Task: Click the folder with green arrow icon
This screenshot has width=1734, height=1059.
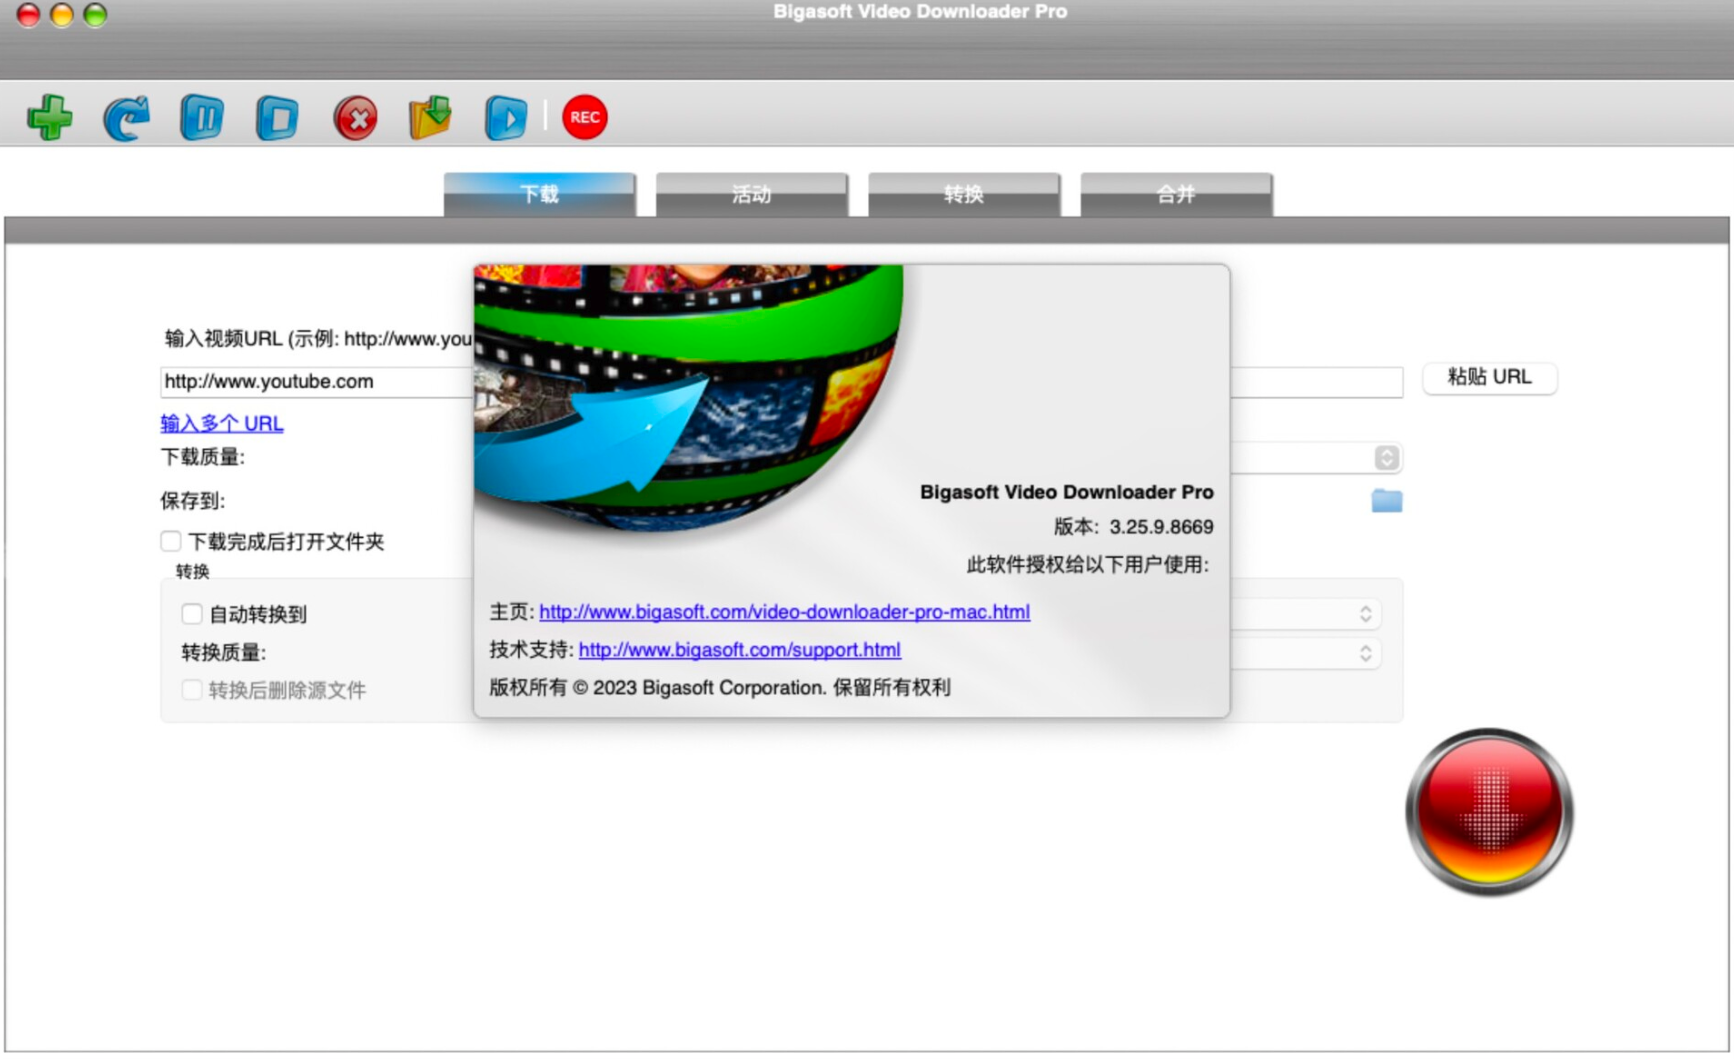Action: tap(431, 117)
